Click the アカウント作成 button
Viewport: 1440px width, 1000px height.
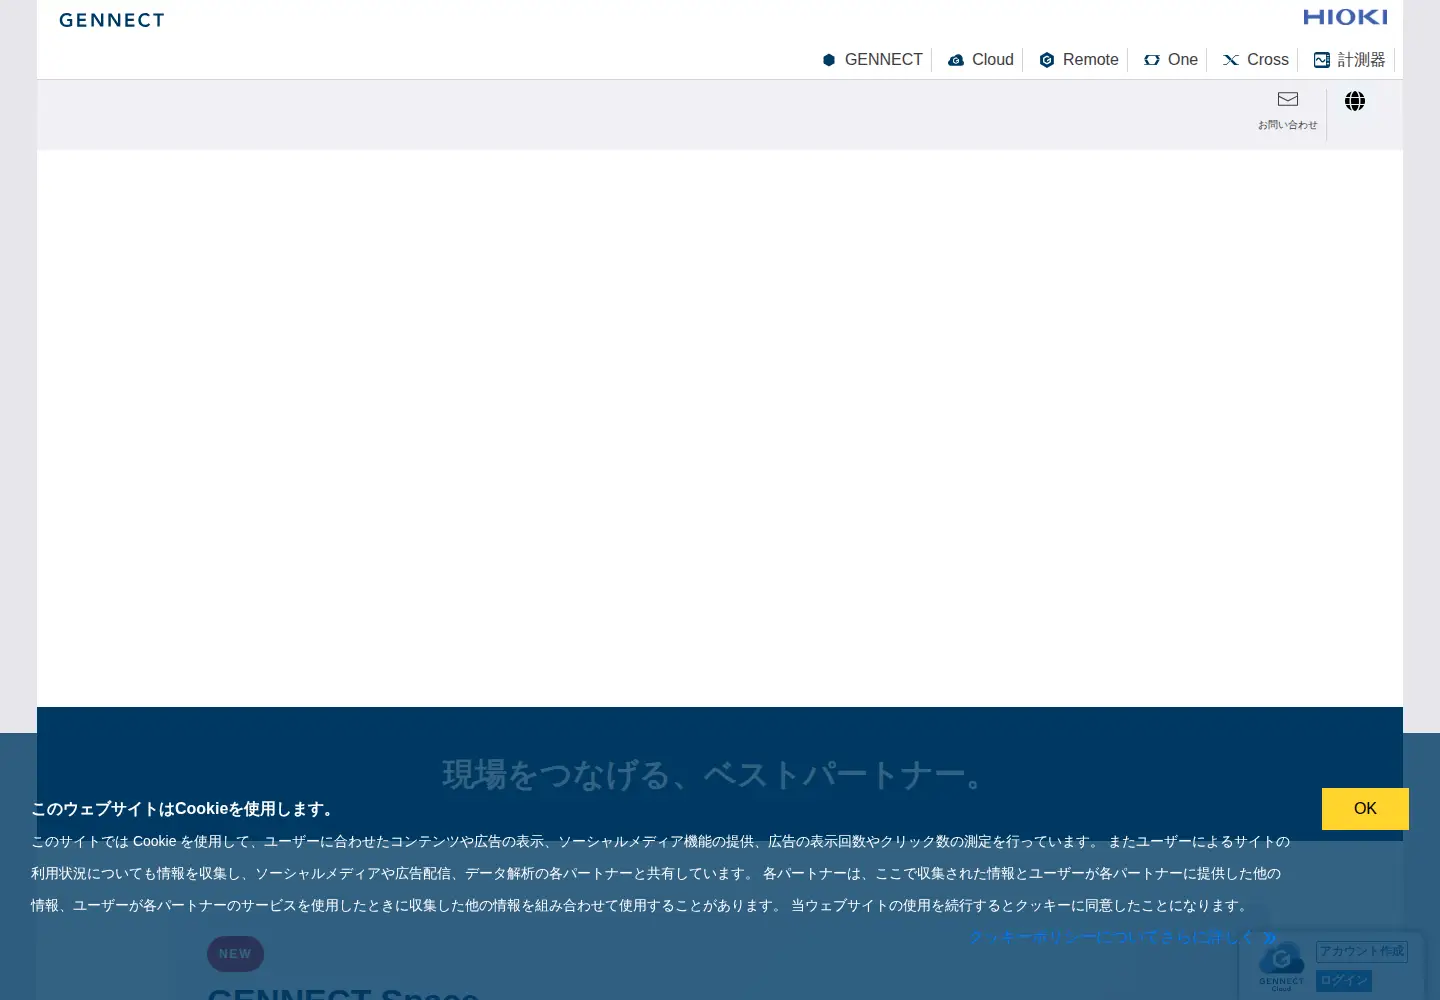click(1362, 951)
